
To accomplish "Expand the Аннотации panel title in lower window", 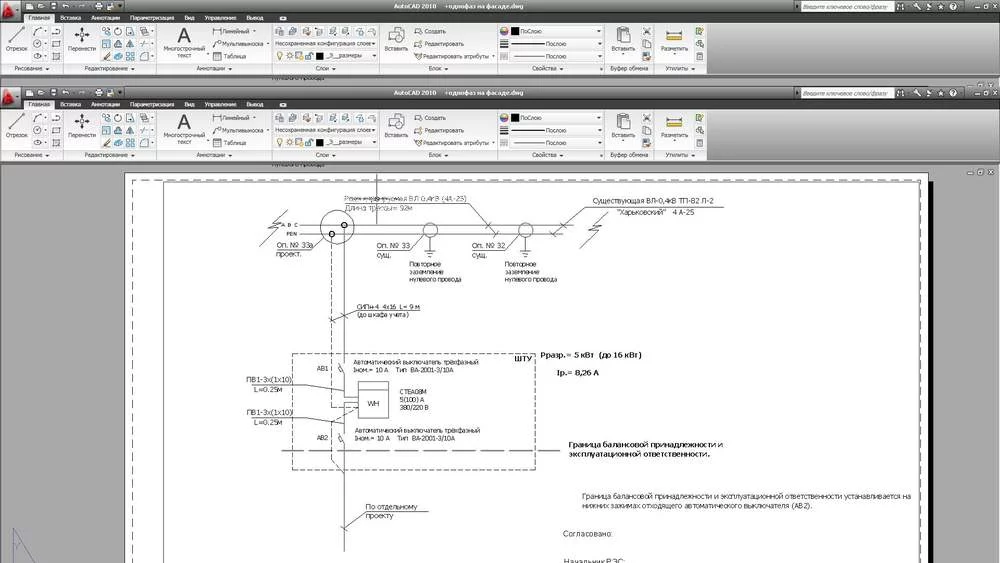I will click(x=214, y=155).
